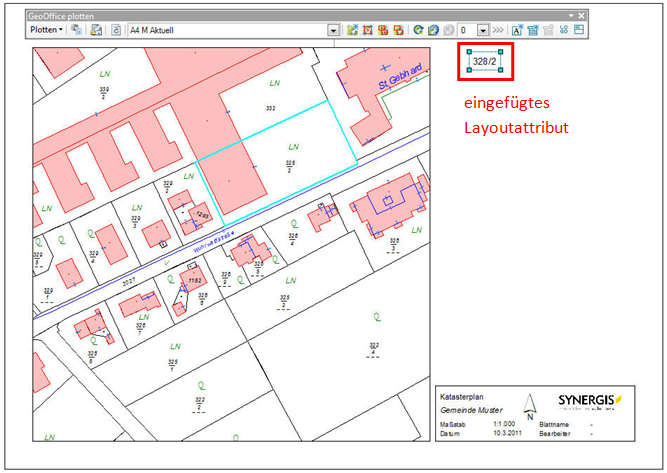This screenshot has width=667, height=473.
Task: Open the toolbar options arrow in title bar
Action: point(571,17)
